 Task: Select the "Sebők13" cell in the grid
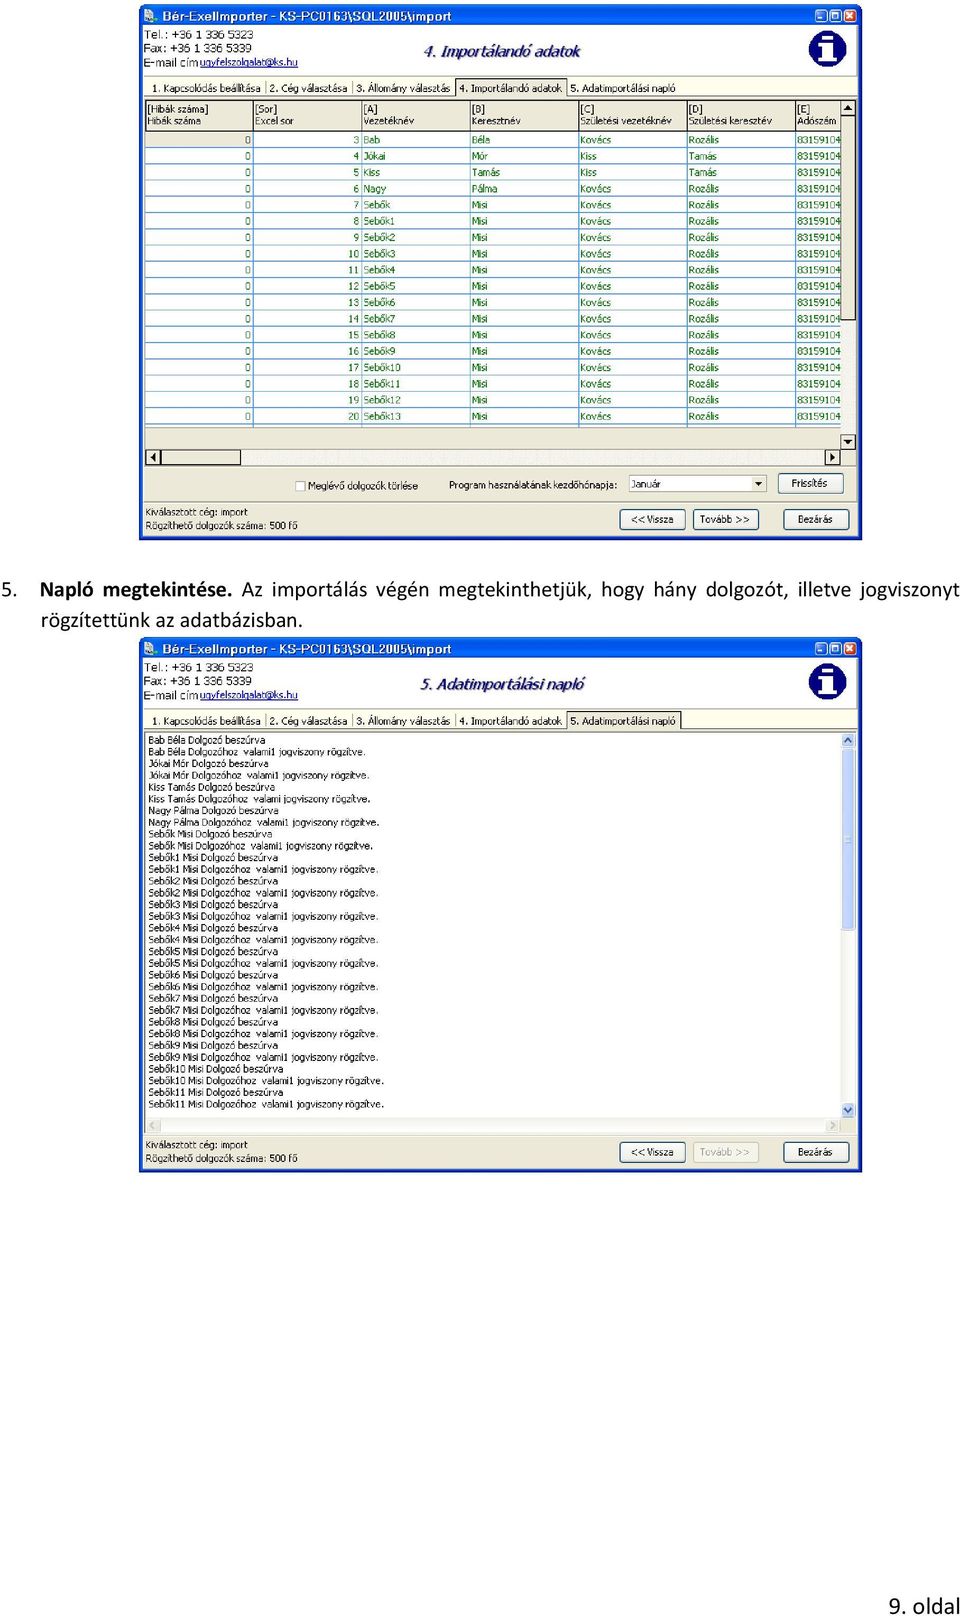pos(415,416)
